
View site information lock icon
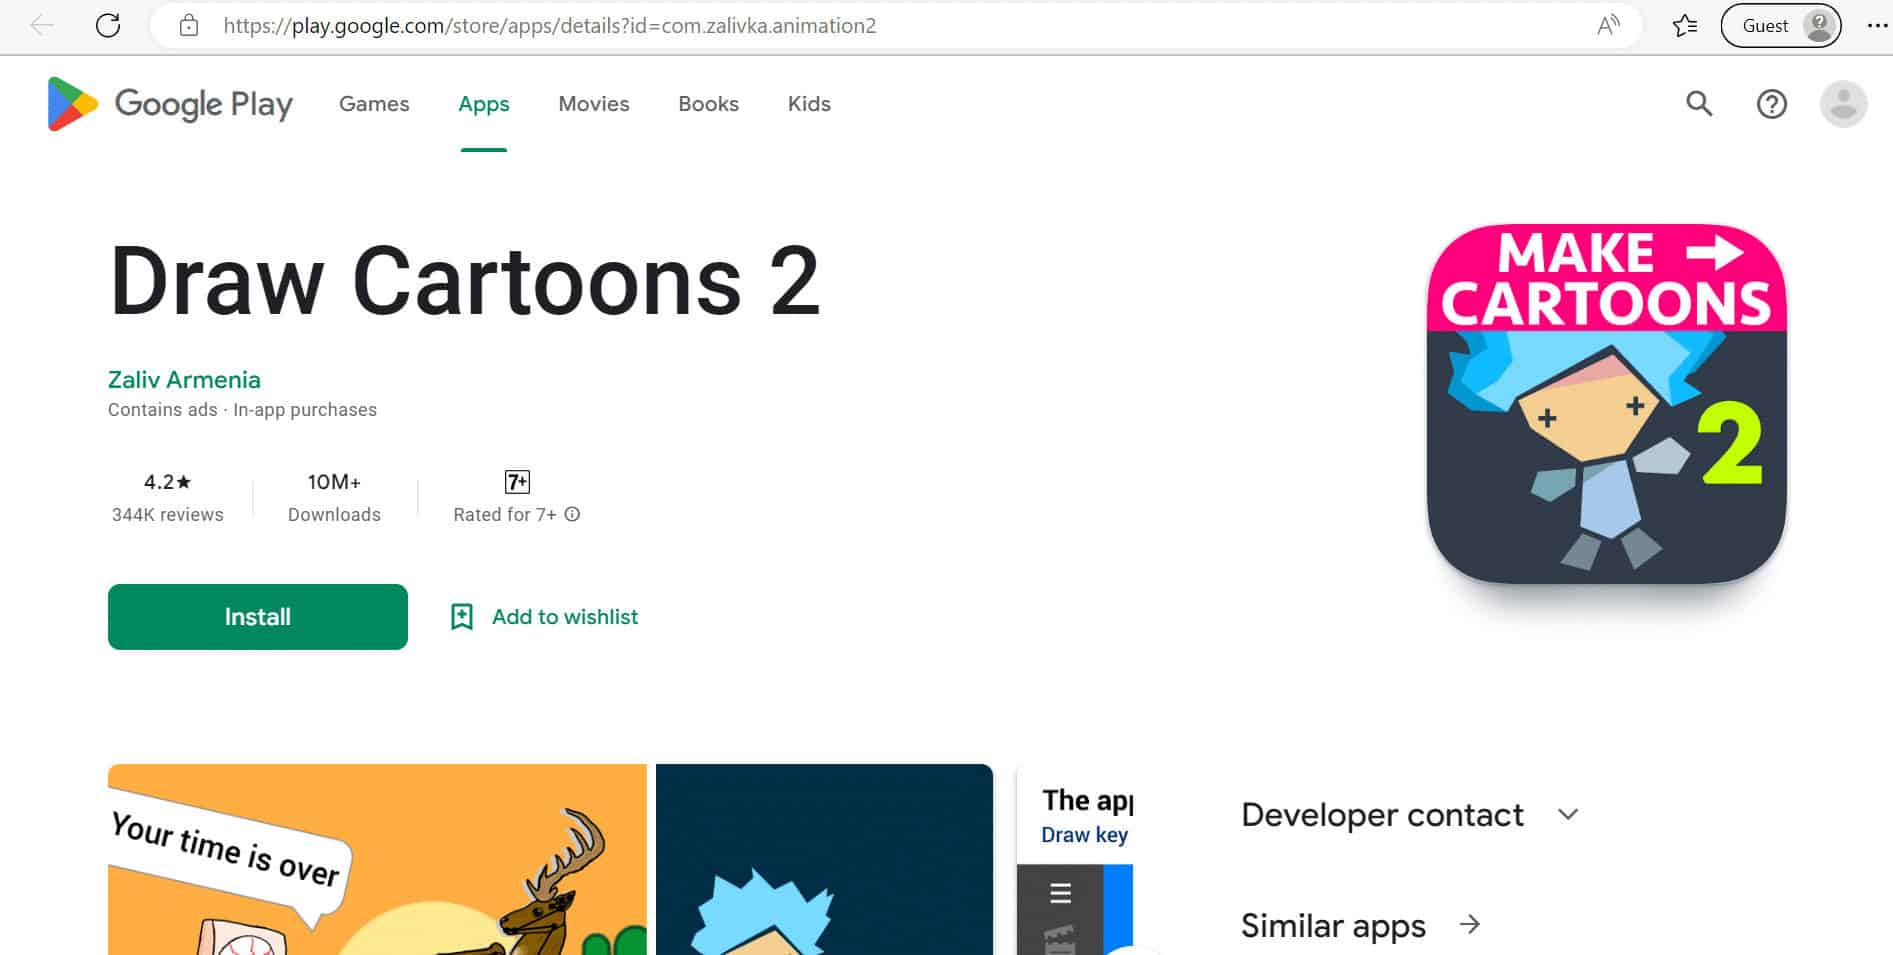pos(189,26)
